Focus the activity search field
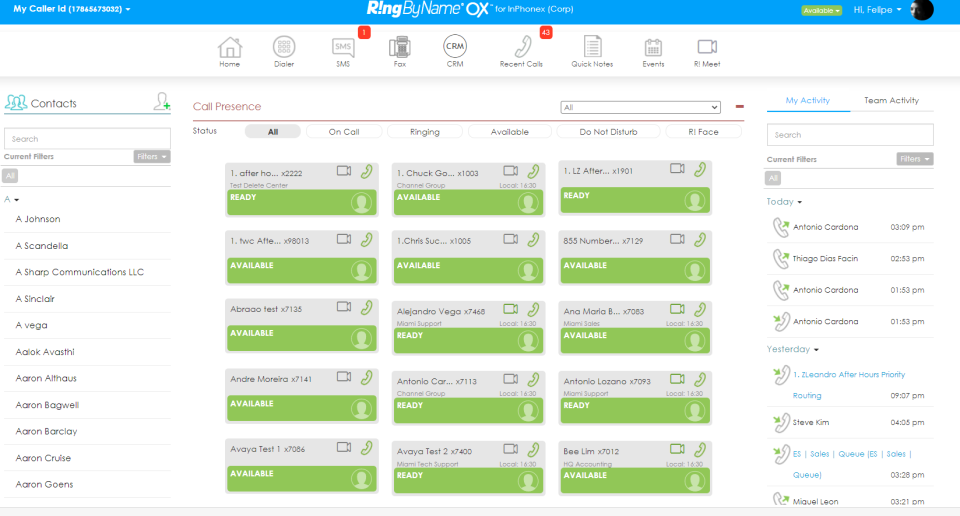 (x=850, y=135)
